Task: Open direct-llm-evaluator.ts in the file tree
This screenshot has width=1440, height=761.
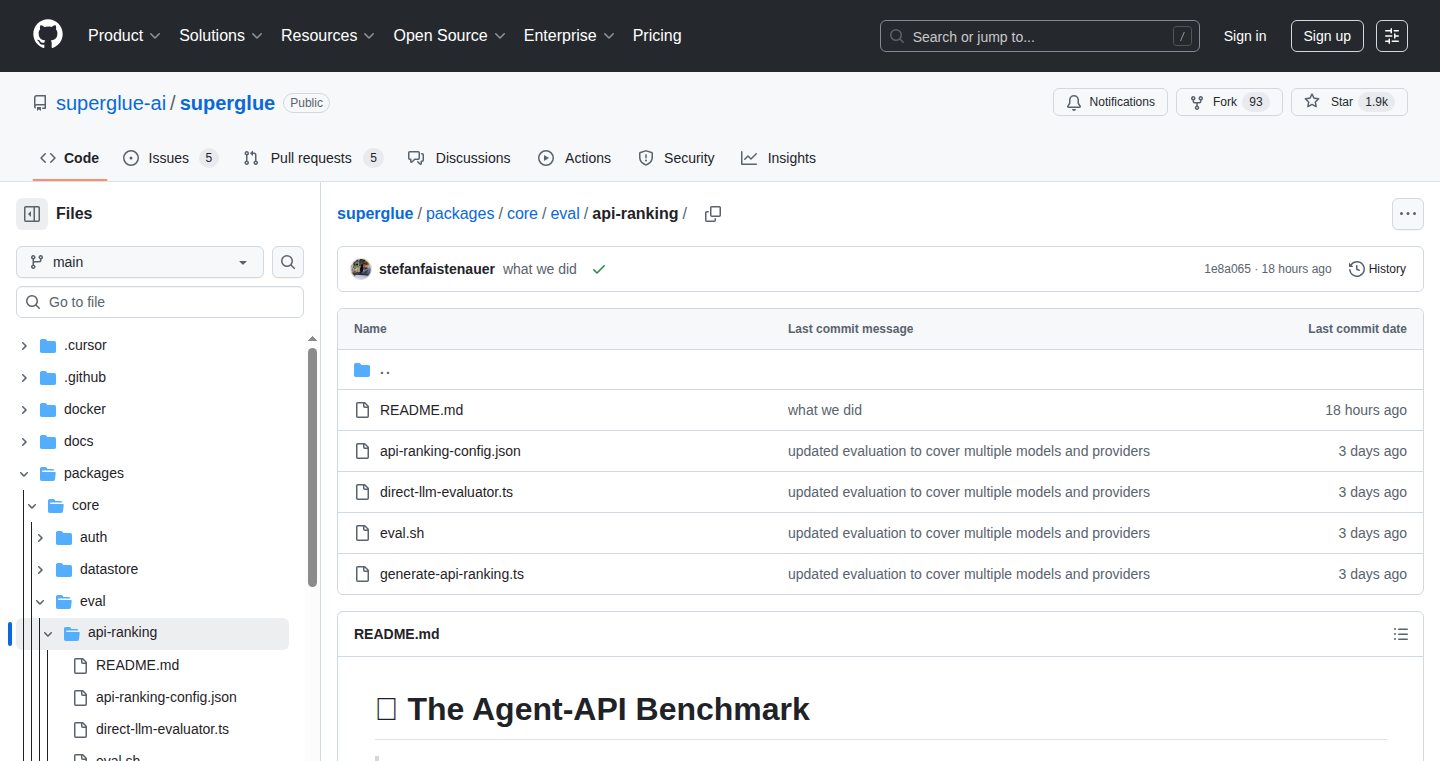Action: point(162,729)
